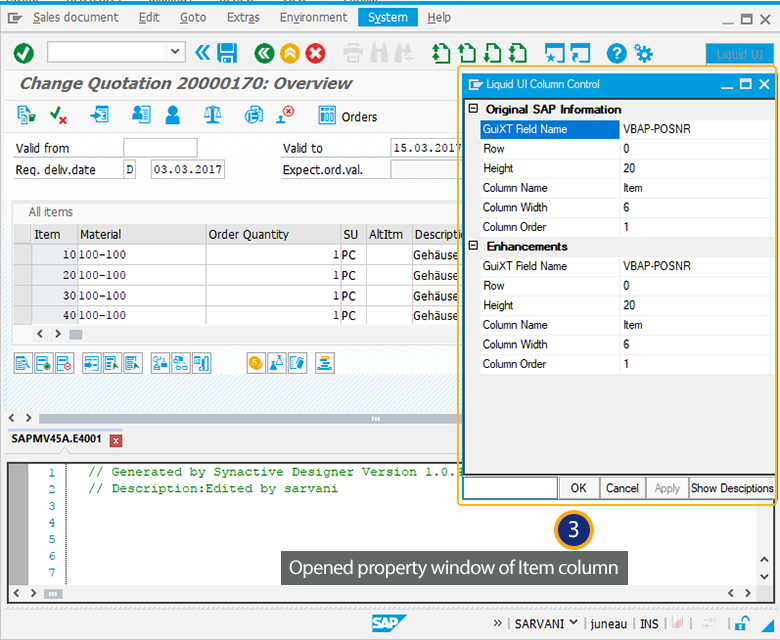Click the red Cancel icon
Image resolution: width=780 pixels, height=640 pixels.
tap(315, 53)
